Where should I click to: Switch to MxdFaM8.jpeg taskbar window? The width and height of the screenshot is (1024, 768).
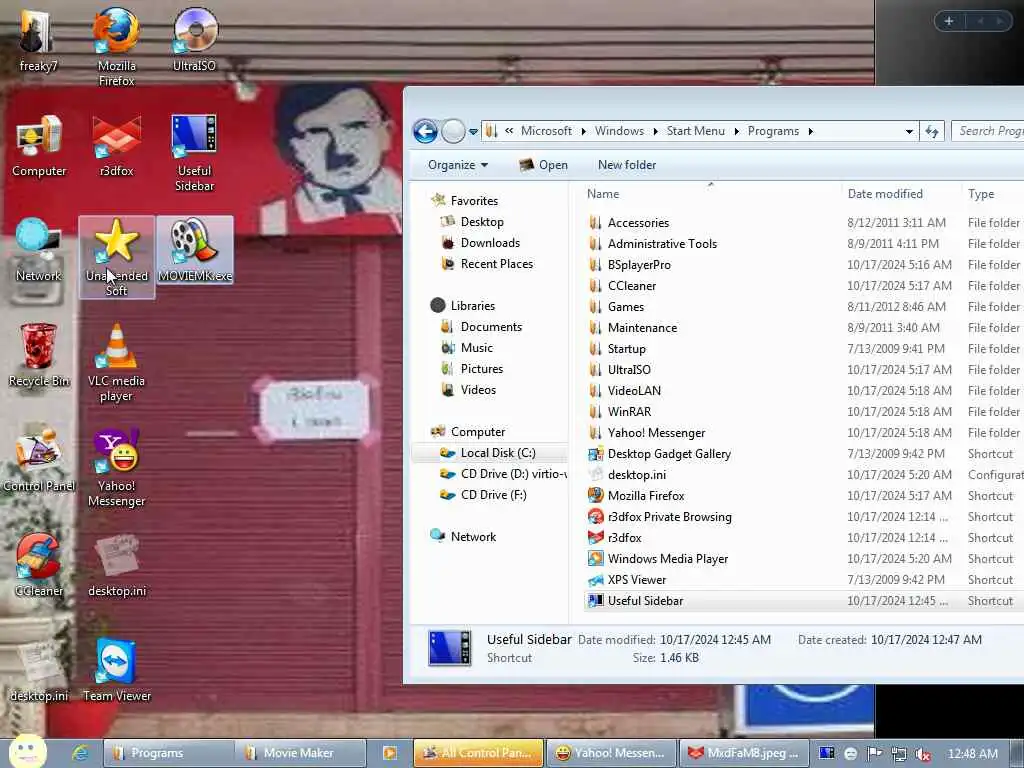(744, 753)
